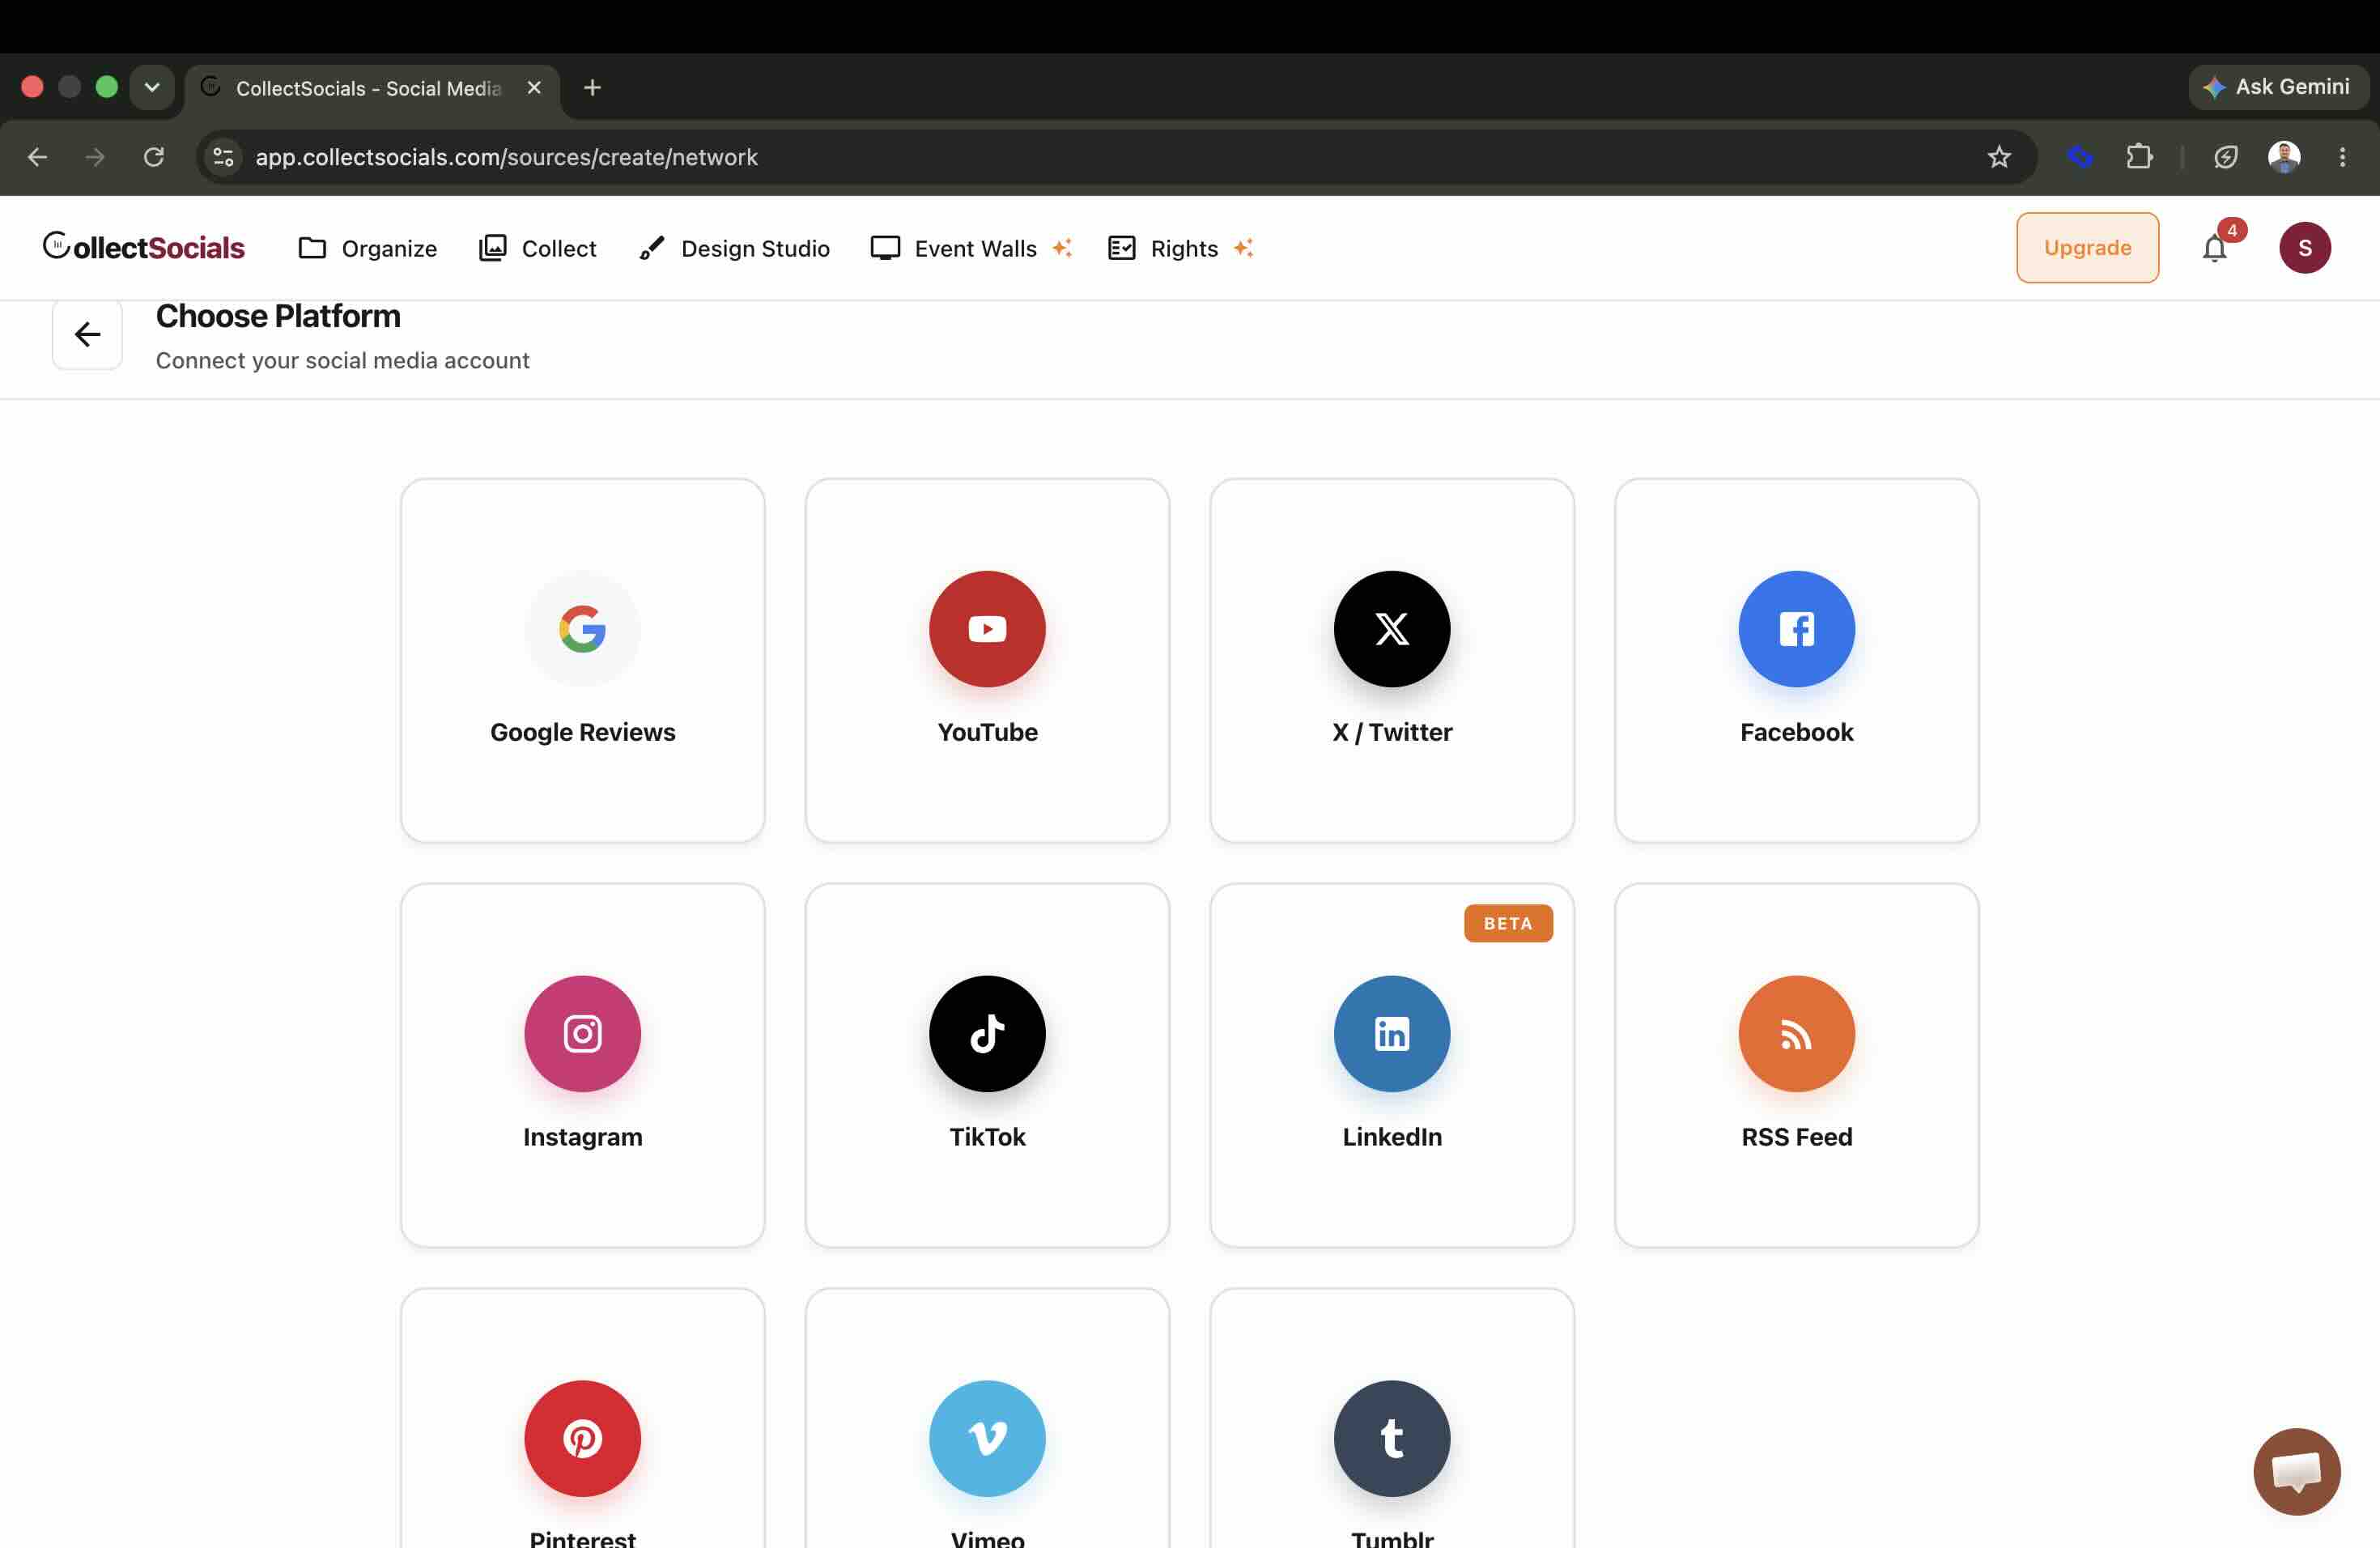Screen dimensions: 2380x1548
Task: Choose the Pinterest platform icon
Action: point(582,1439)
